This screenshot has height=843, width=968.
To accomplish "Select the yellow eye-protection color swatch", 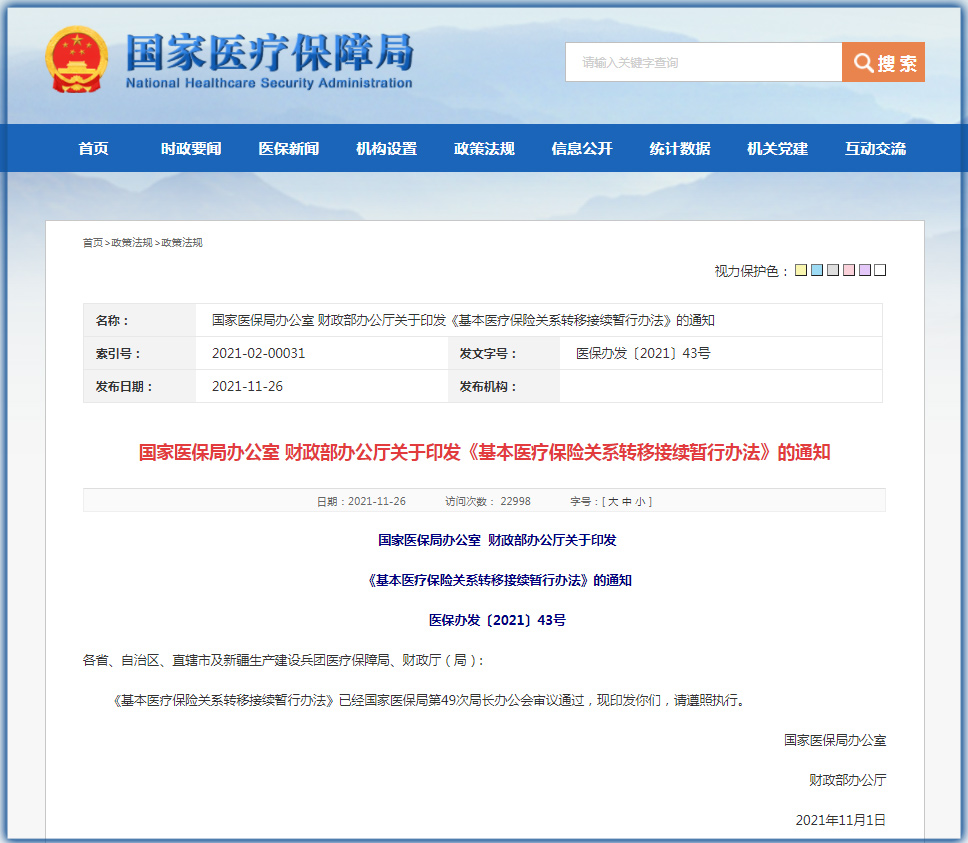I will [801, 270].
